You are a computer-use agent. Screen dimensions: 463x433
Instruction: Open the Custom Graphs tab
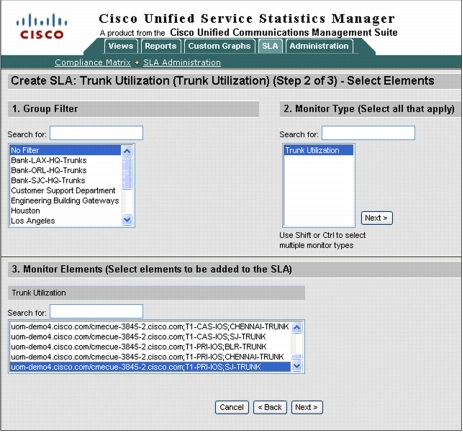click(219, 46)
